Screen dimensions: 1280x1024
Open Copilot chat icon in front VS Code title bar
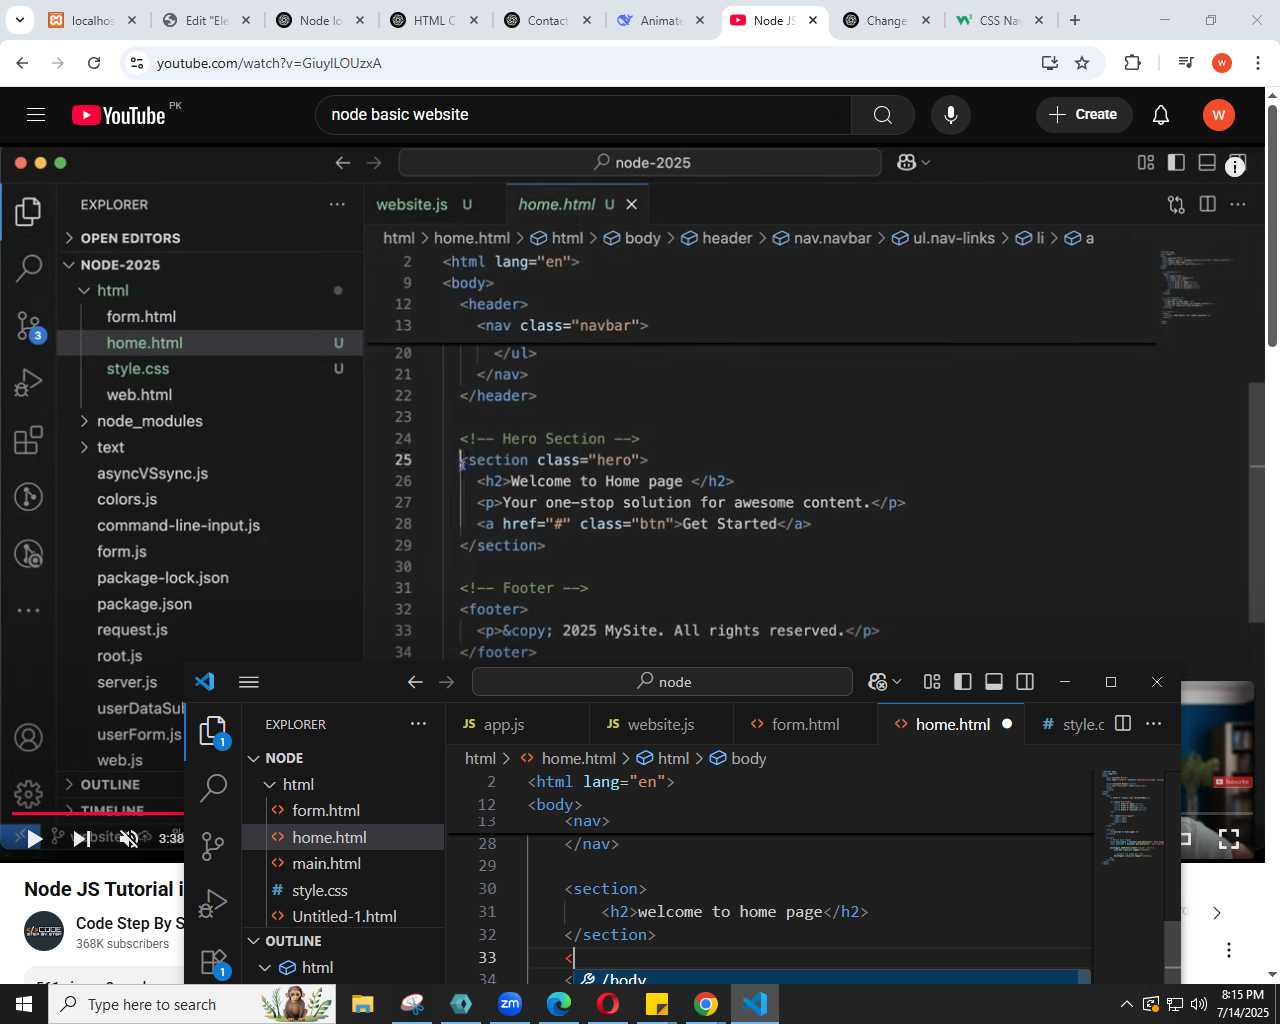[877, 682]
